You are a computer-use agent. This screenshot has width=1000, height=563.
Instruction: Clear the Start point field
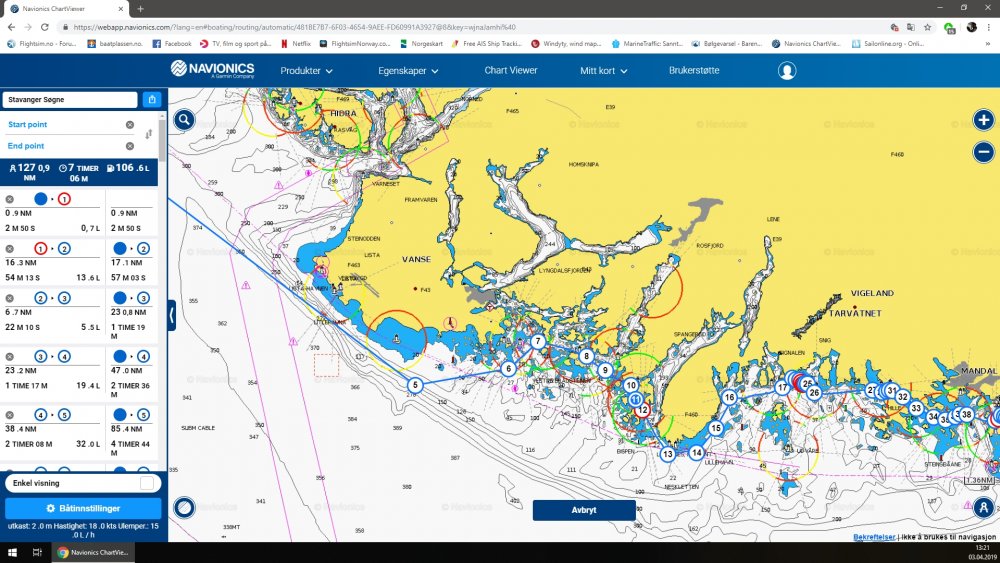pos(129,125)
